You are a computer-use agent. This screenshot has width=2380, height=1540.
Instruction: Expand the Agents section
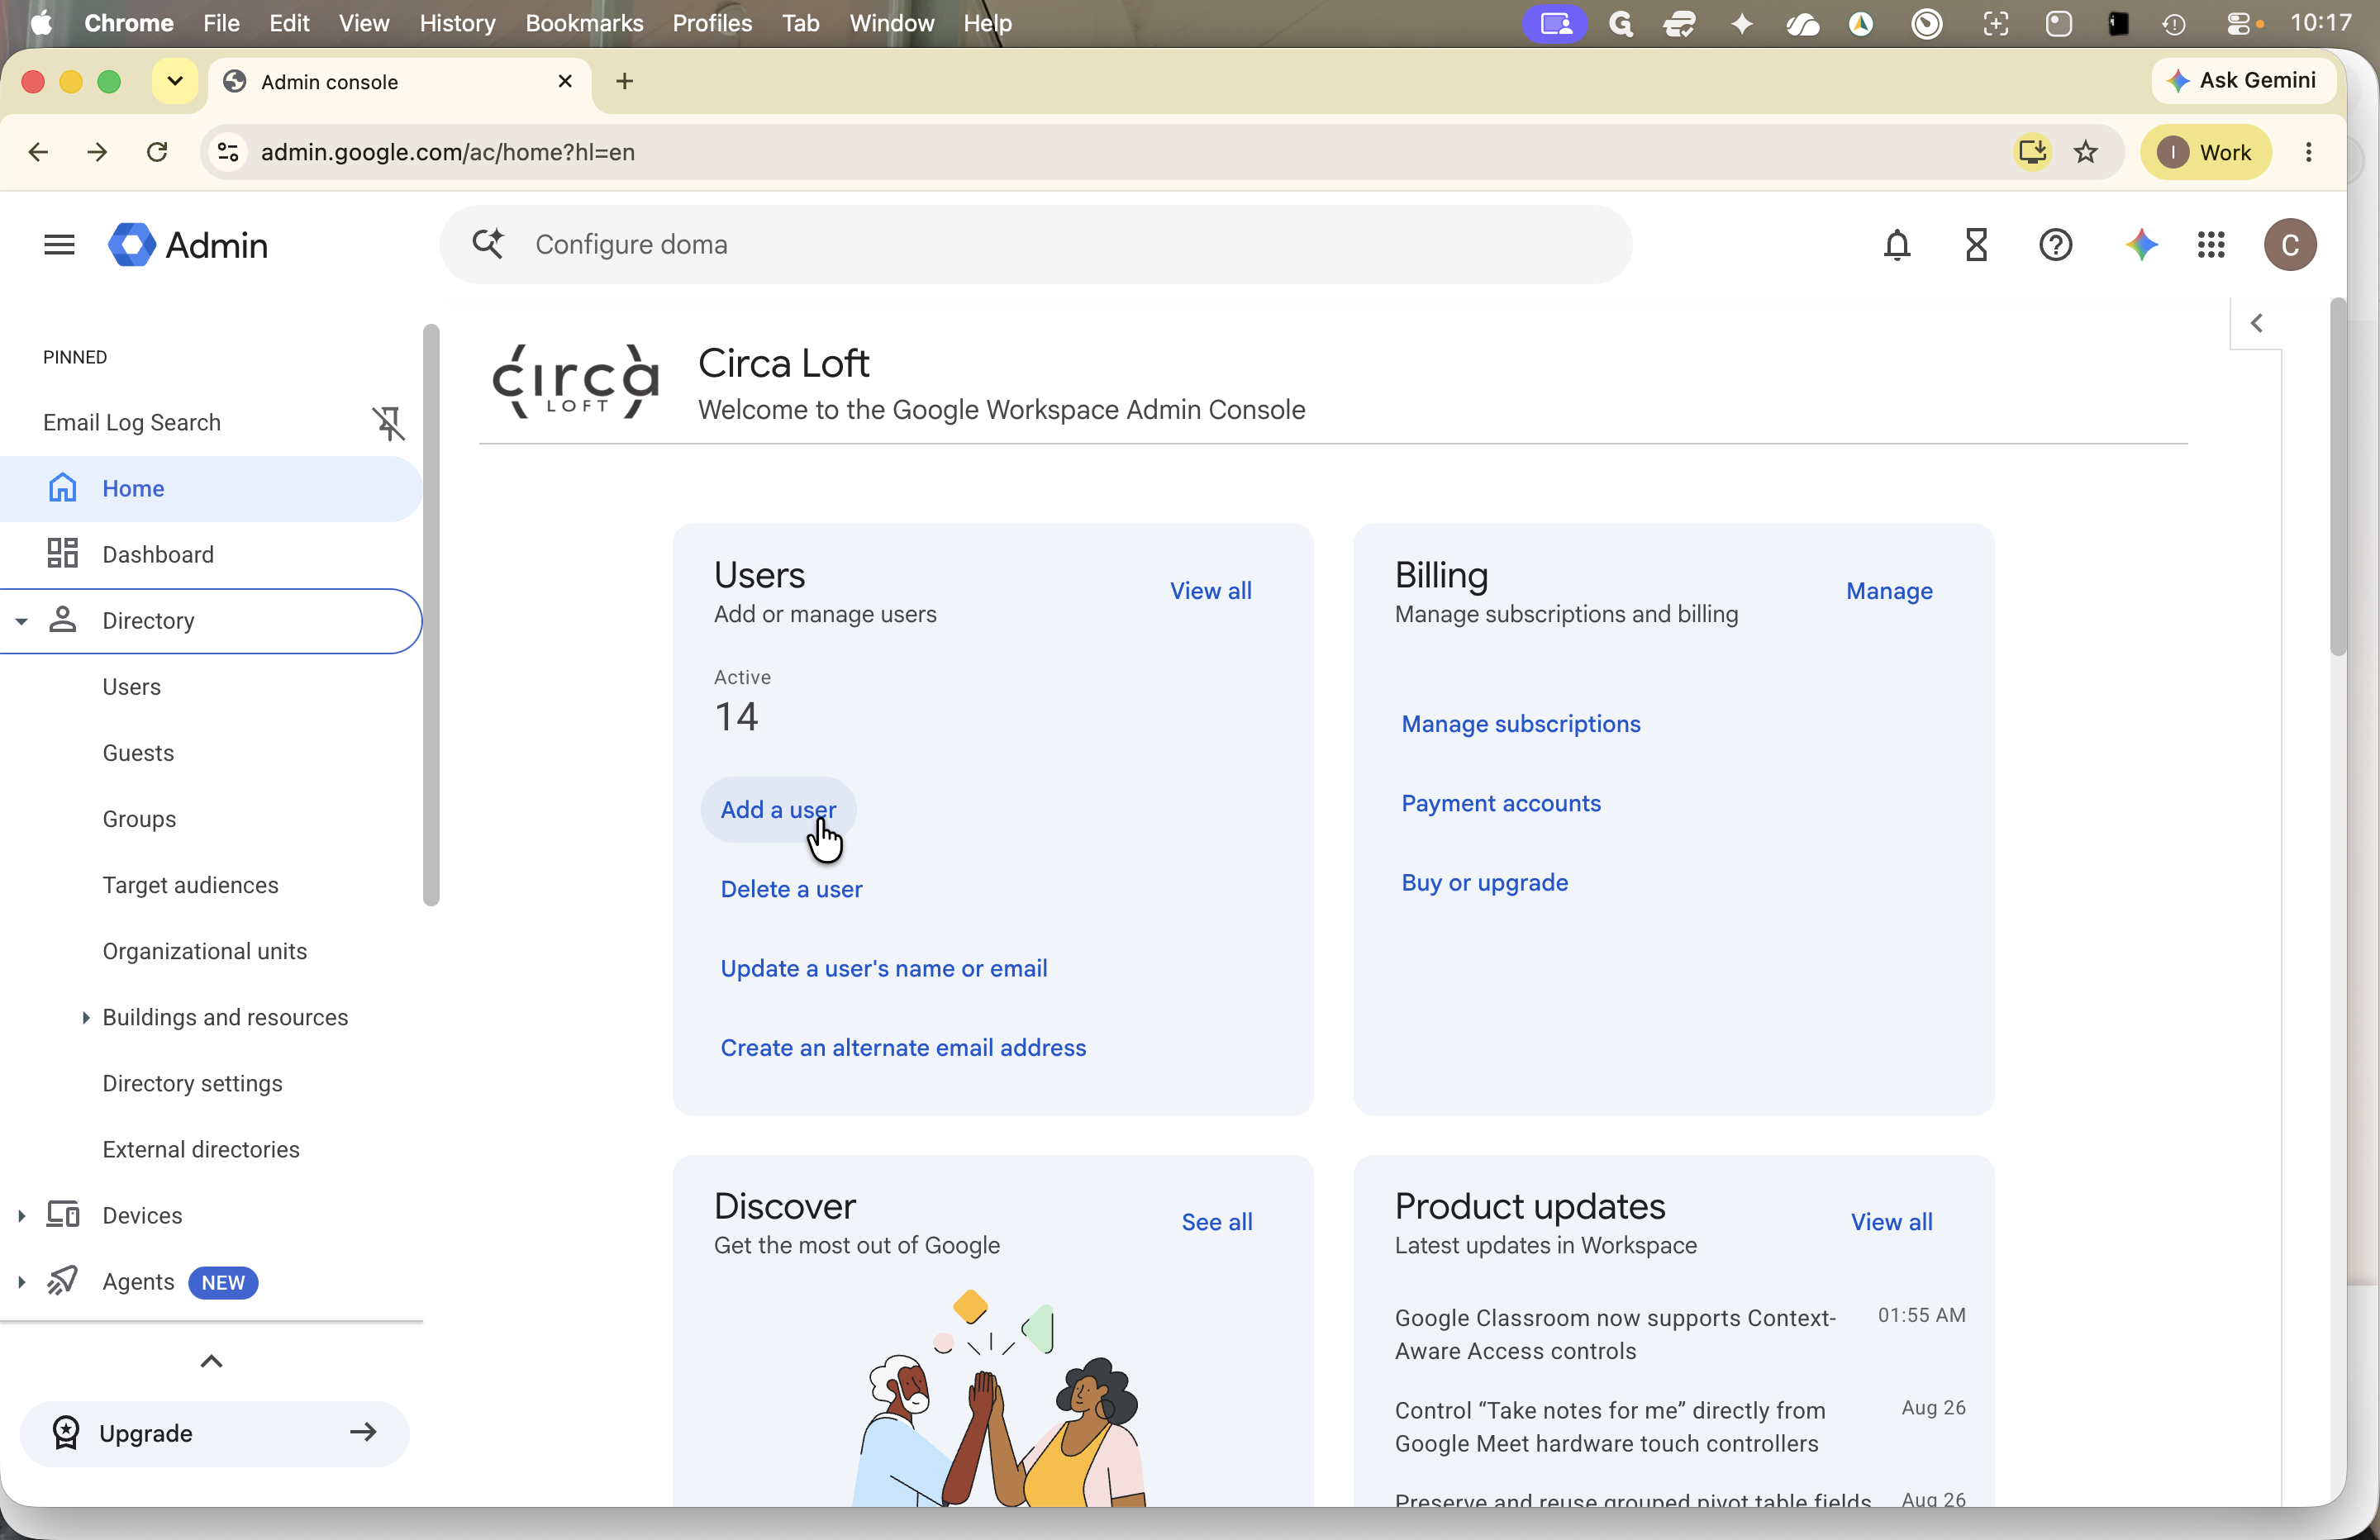[x=21, y=1282]
